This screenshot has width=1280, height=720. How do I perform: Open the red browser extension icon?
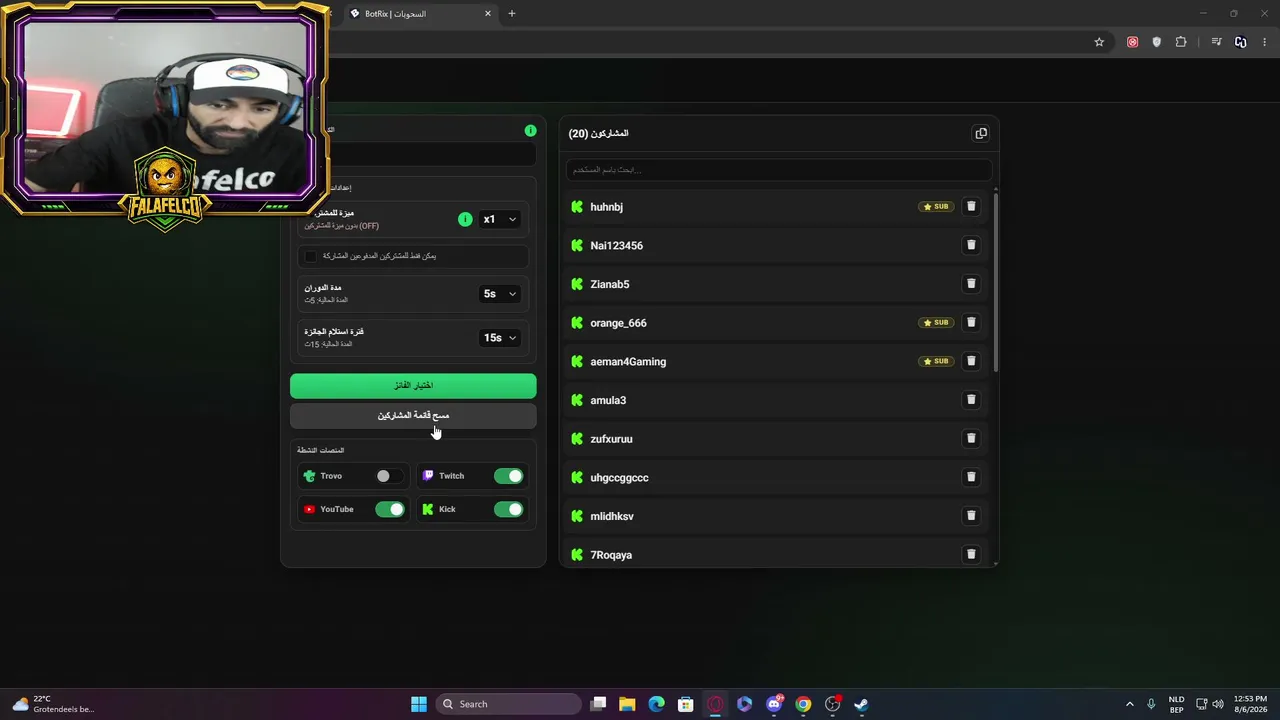[1132, 42]
